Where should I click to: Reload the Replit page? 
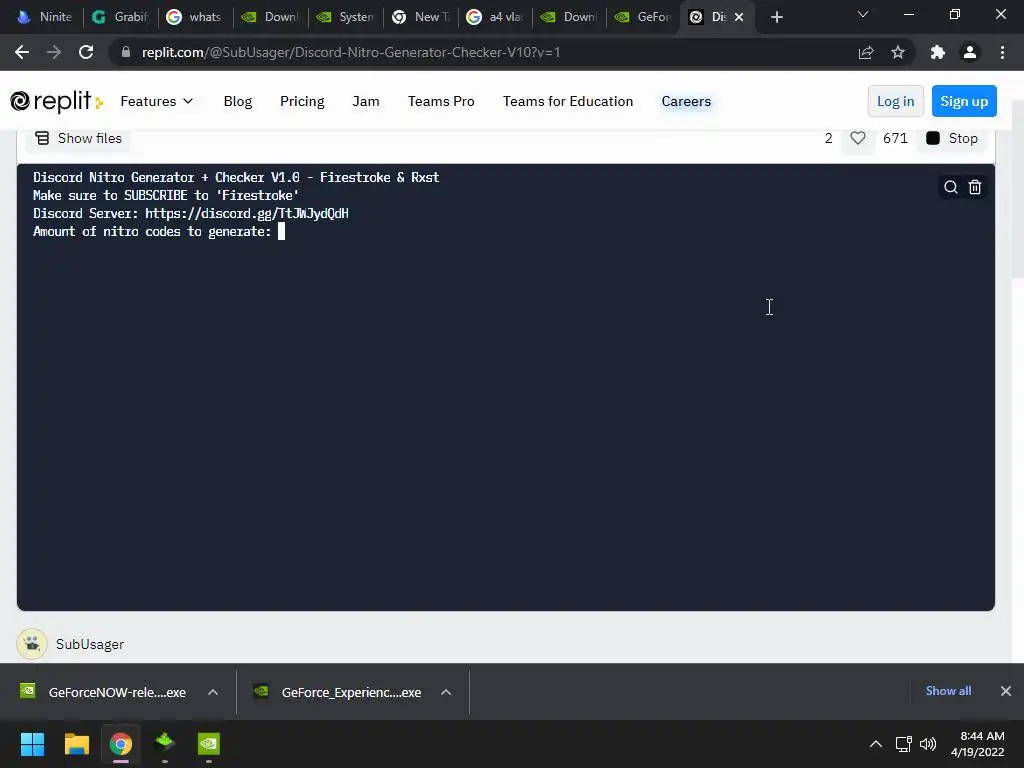86,52
